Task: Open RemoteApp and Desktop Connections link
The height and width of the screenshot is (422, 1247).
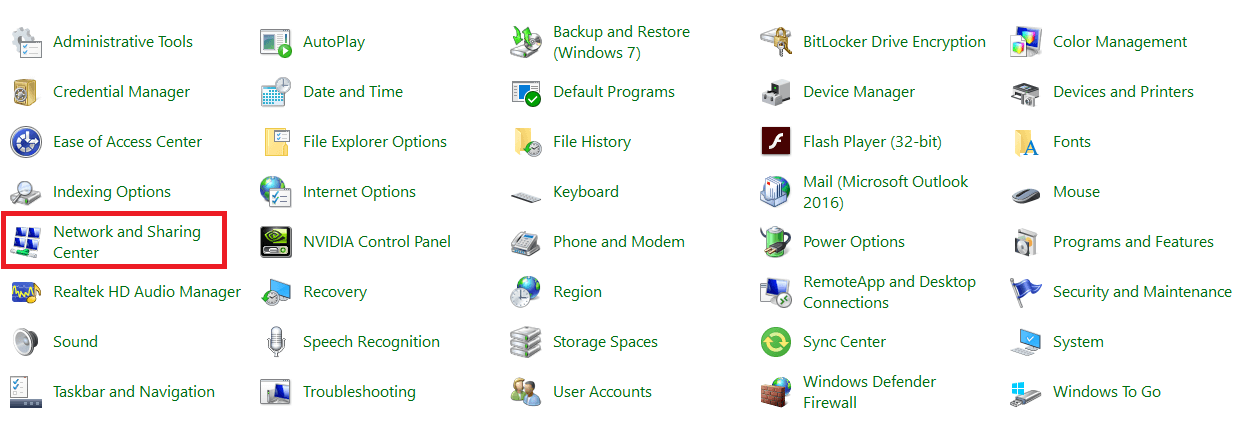Action: point(889,292)
